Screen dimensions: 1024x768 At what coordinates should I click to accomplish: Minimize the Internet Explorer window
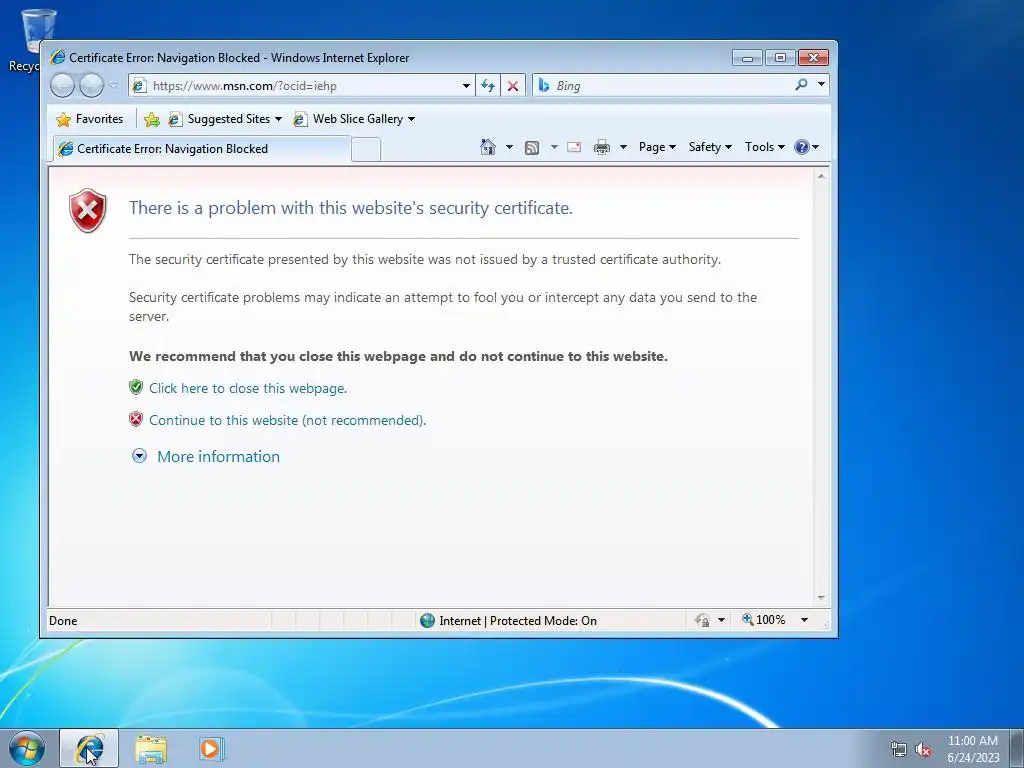pyautogui.click(x=747, y=58)
